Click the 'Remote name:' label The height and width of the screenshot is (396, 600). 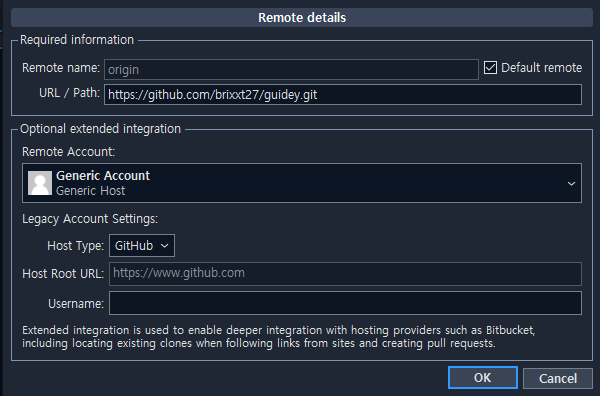pos(61,68)
